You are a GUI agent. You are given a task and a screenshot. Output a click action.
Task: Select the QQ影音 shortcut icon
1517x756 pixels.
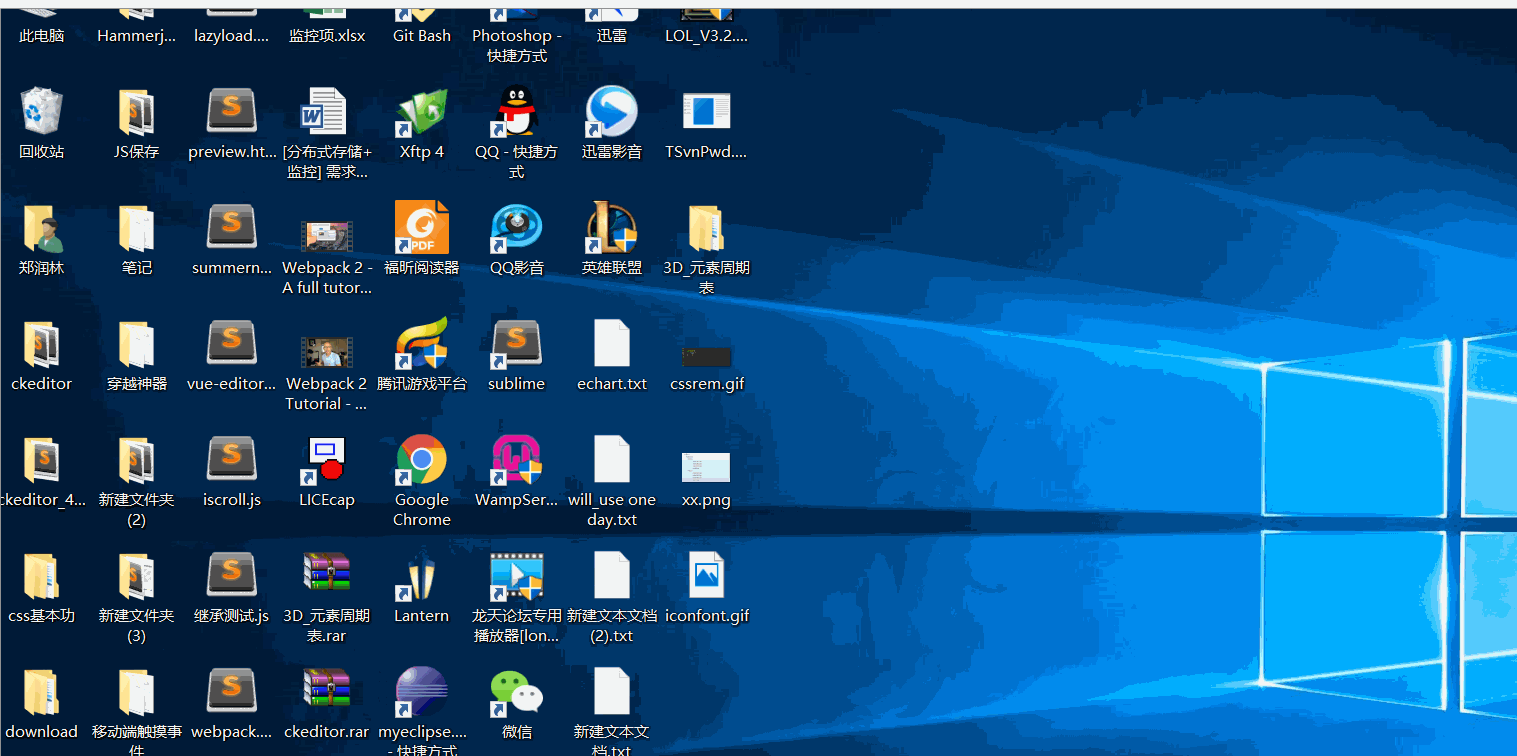coord(516,227)
